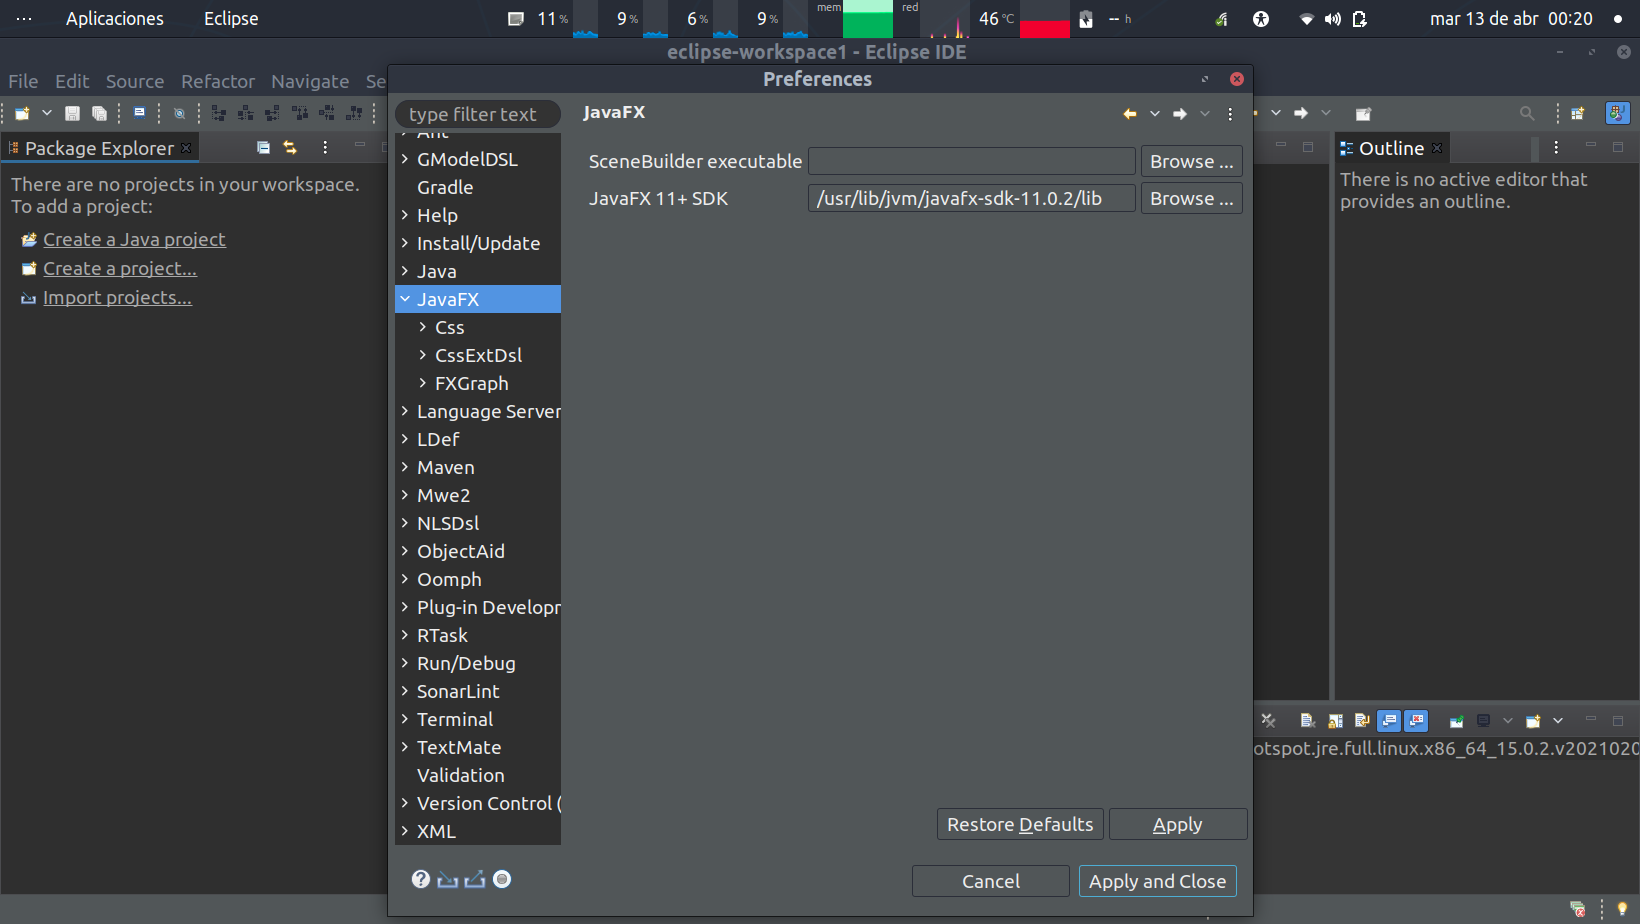1640x924 pixels.
Task: Click the lightbulb tip icon in status bar
Action: point(1622,908)
